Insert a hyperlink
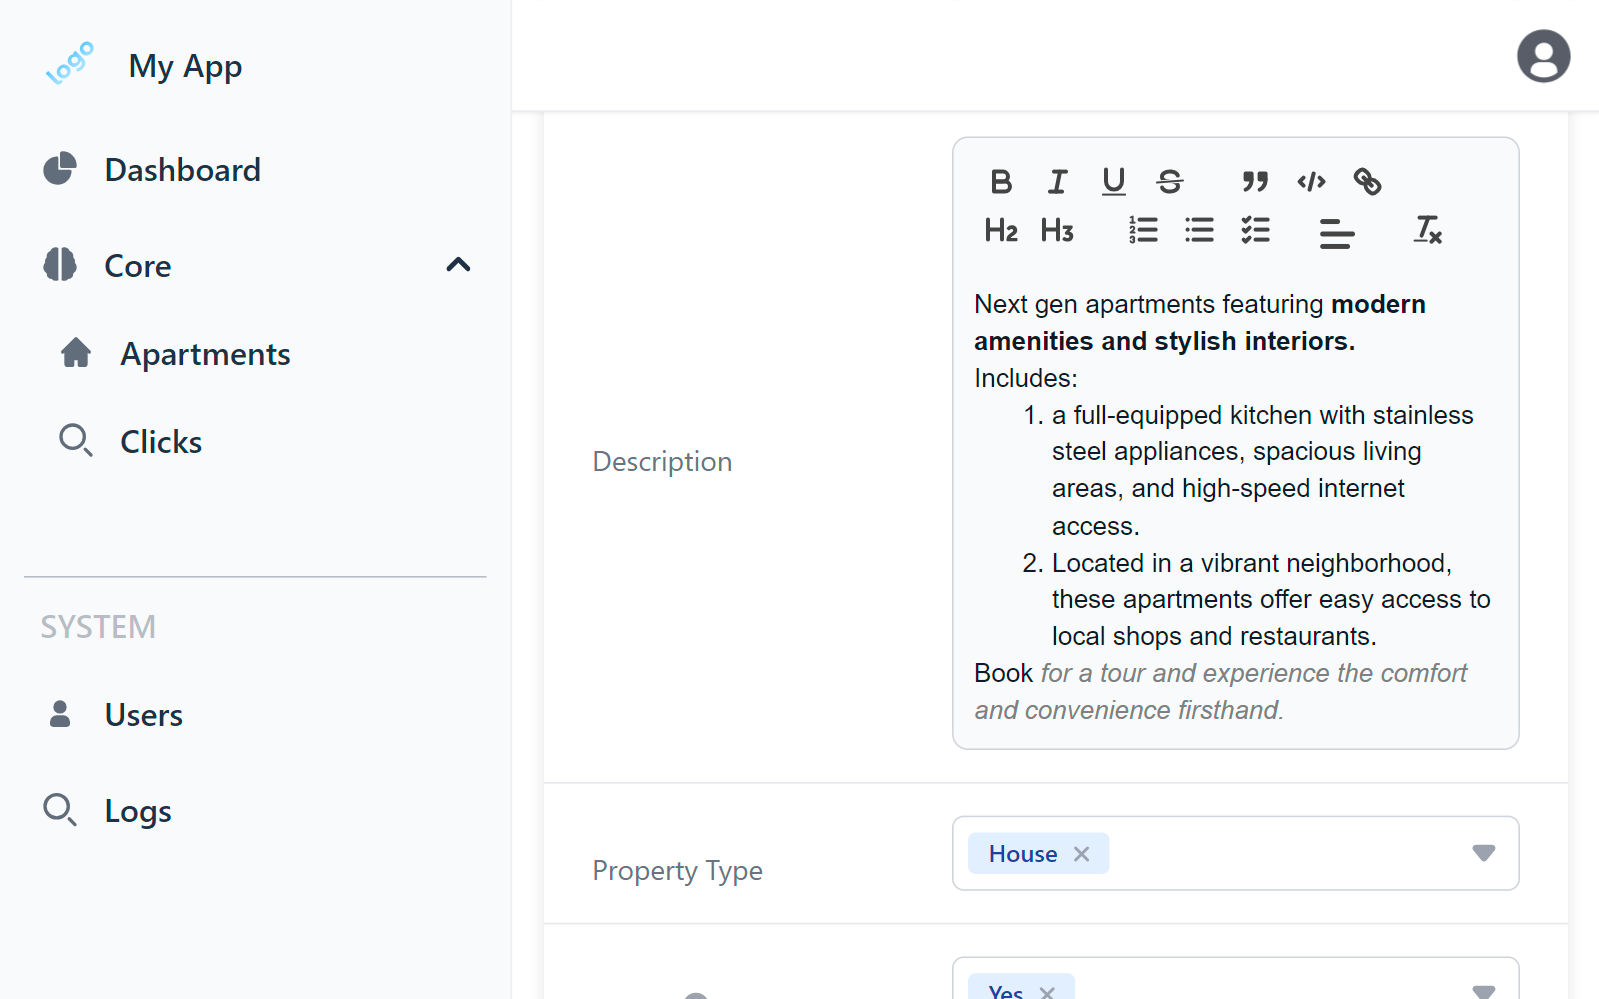The image size is (1599, 999). 1367,182
